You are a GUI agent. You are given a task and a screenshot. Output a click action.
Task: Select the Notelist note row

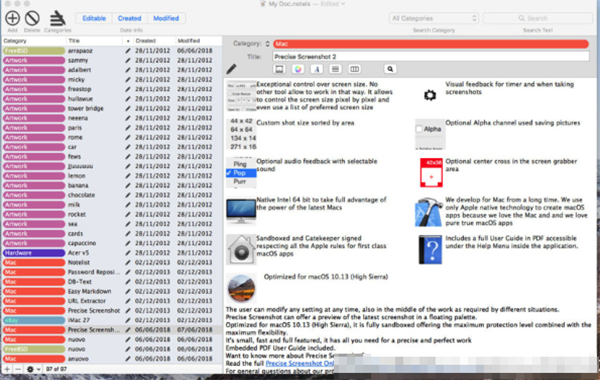tap(112, 262)
